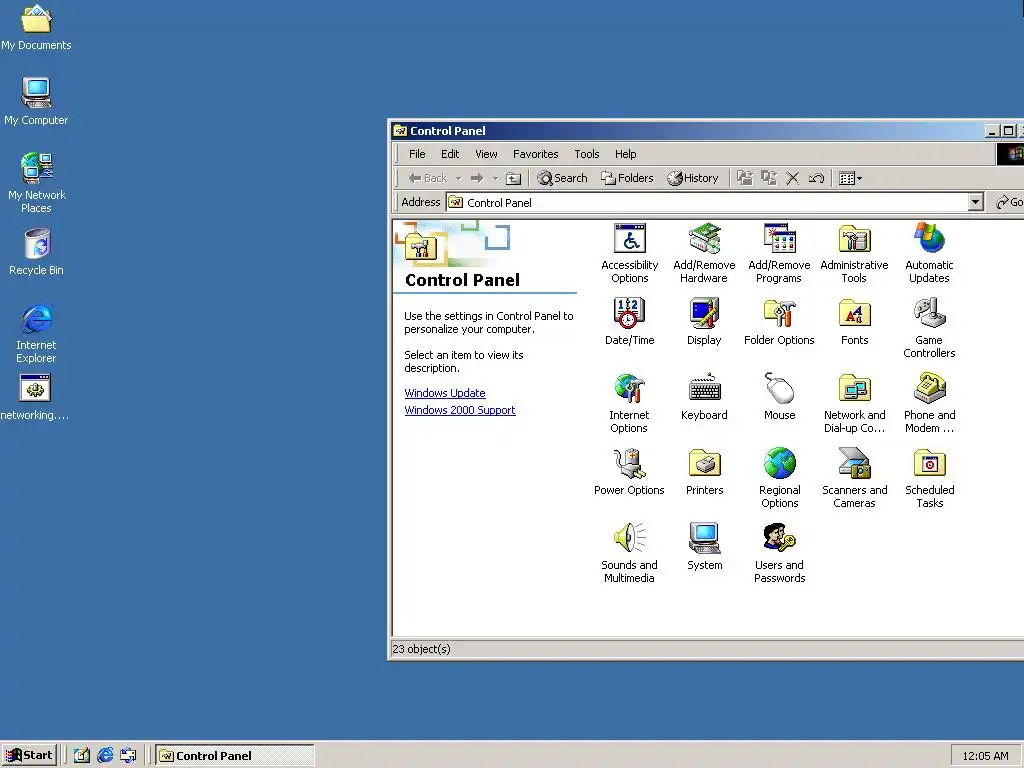
Task: Click the Forward arrow button
Action: click(477, 178)
